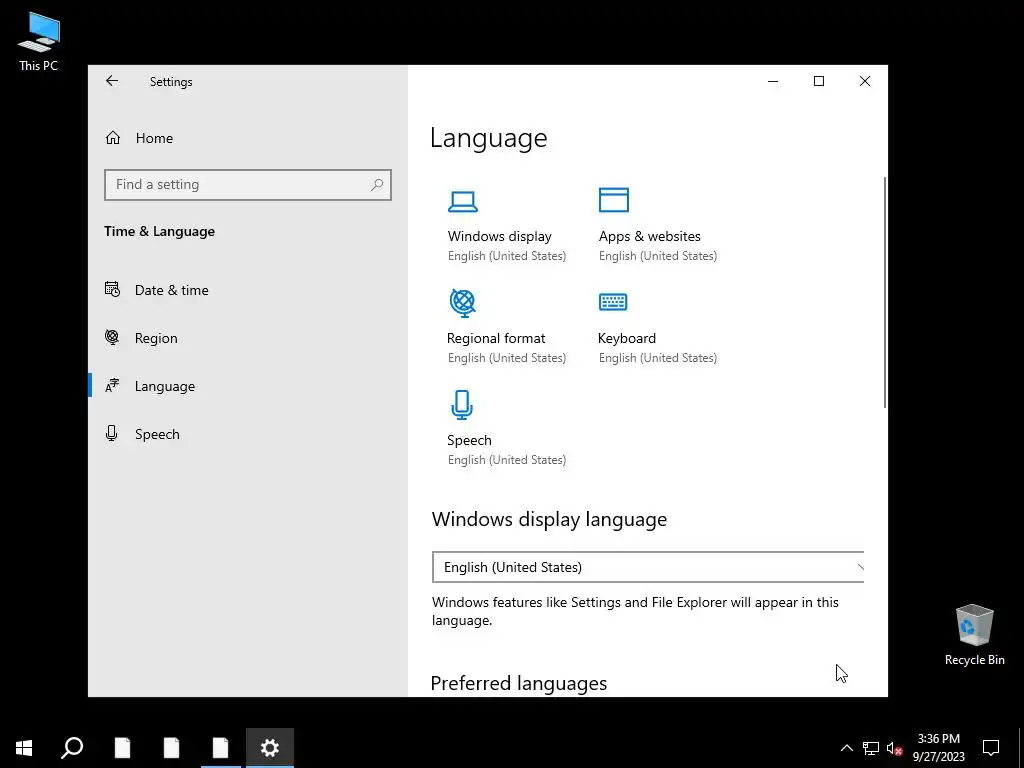Open the clock showing 3:36 PM
The height and width of the screenshot is (768, 1024).
[938, 748]
